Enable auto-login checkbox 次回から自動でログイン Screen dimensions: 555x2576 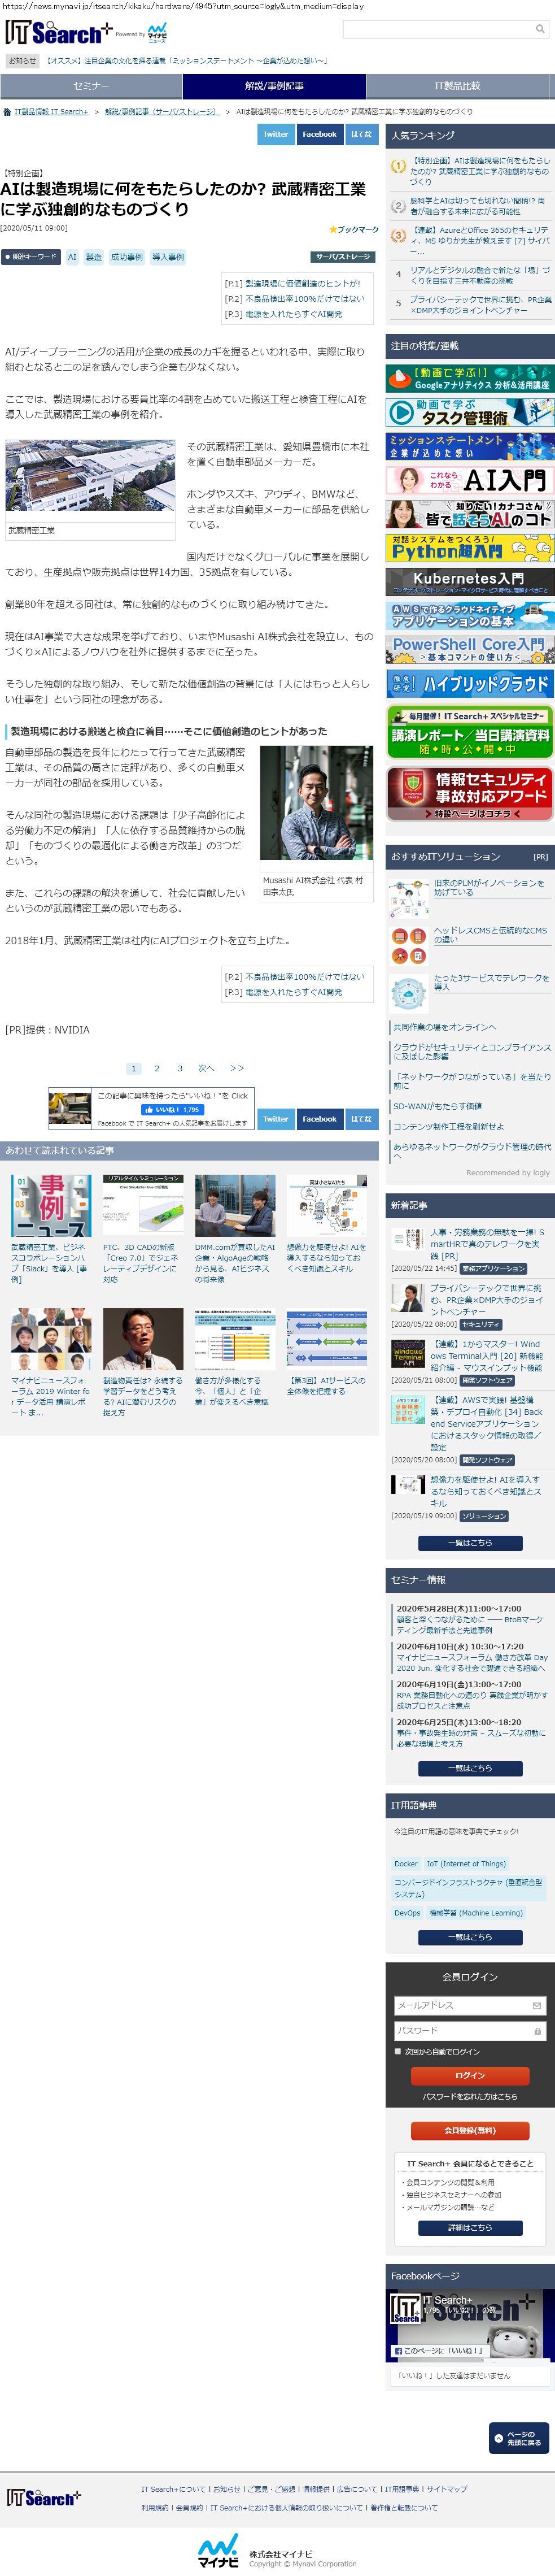pyautogui.click(x=398, y=2051)
